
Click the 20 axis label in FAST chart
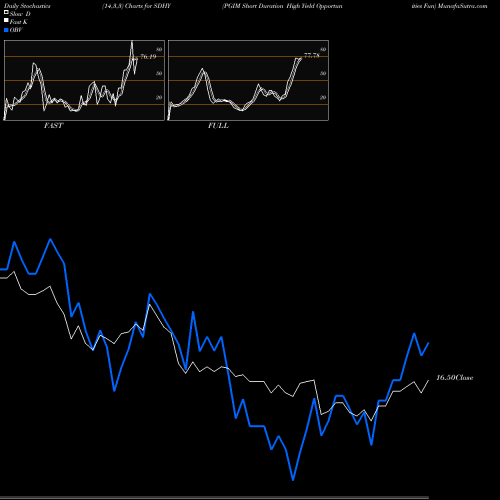pyautogui.click(x=159, y=97)
